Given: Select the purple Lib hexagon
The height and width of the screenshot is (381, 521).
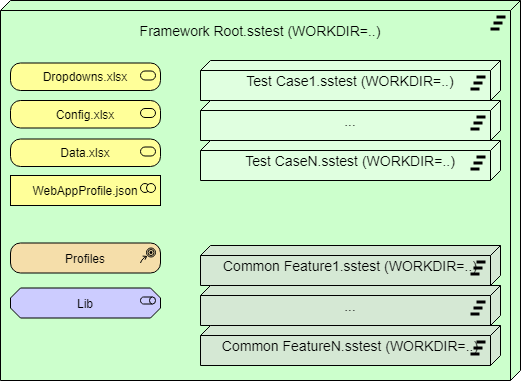Looking at the screenshot, I should pyautogui.click(x=85, y=303).
